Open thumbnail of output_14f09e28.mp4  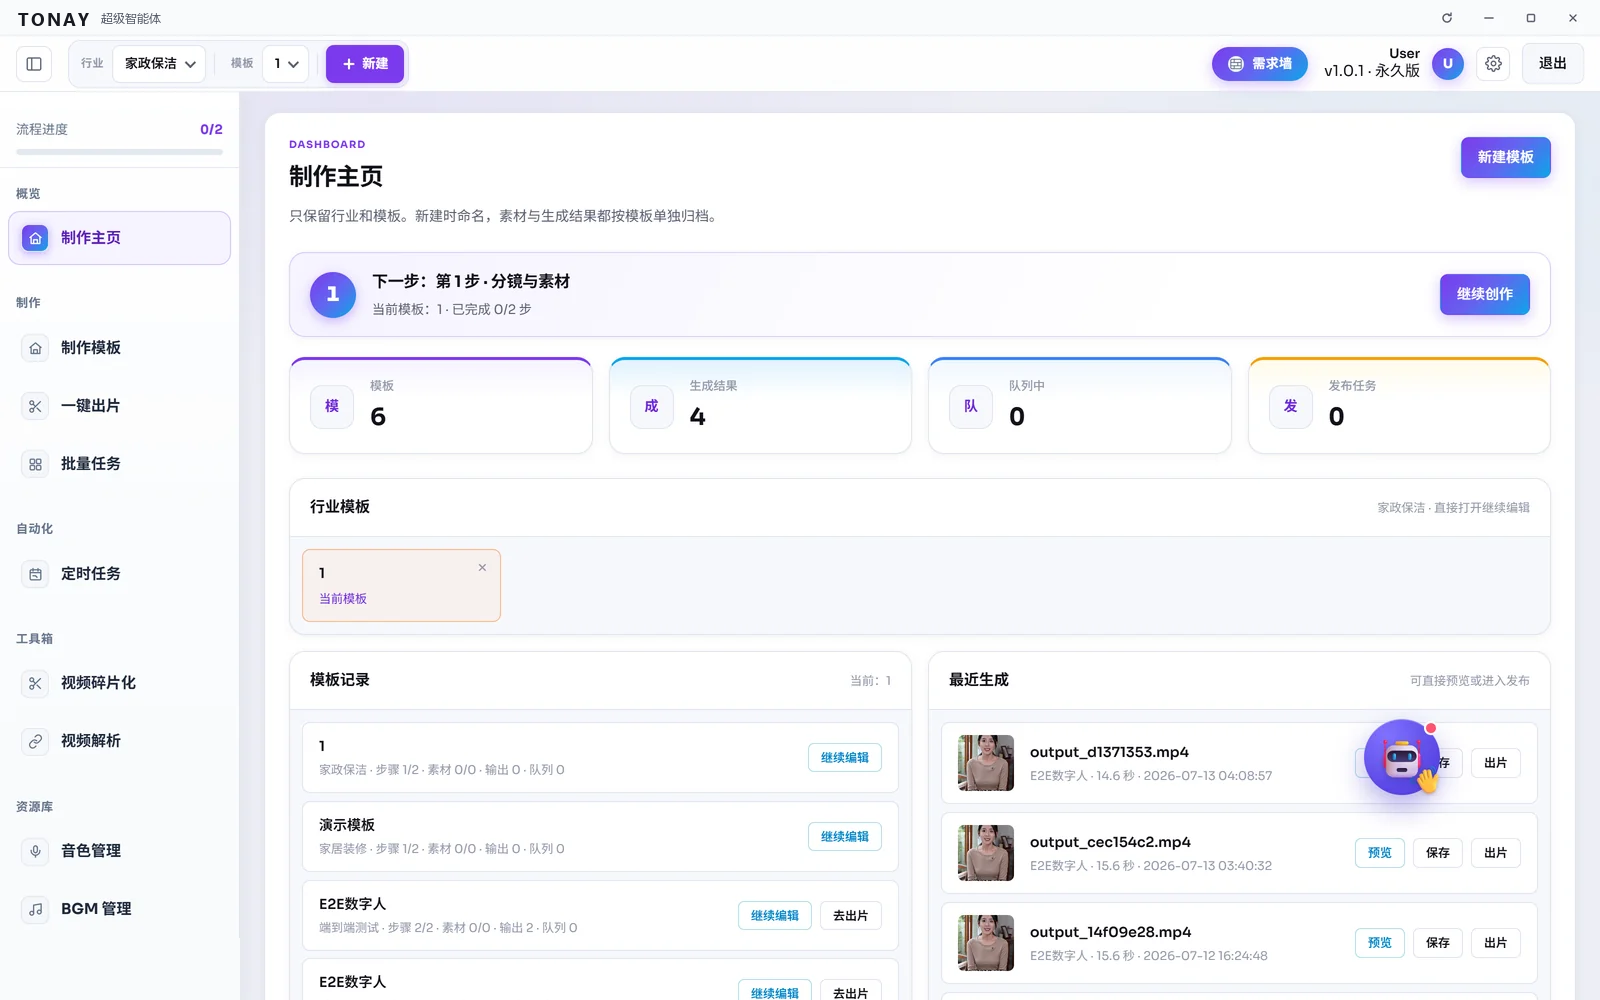(986, 943)
